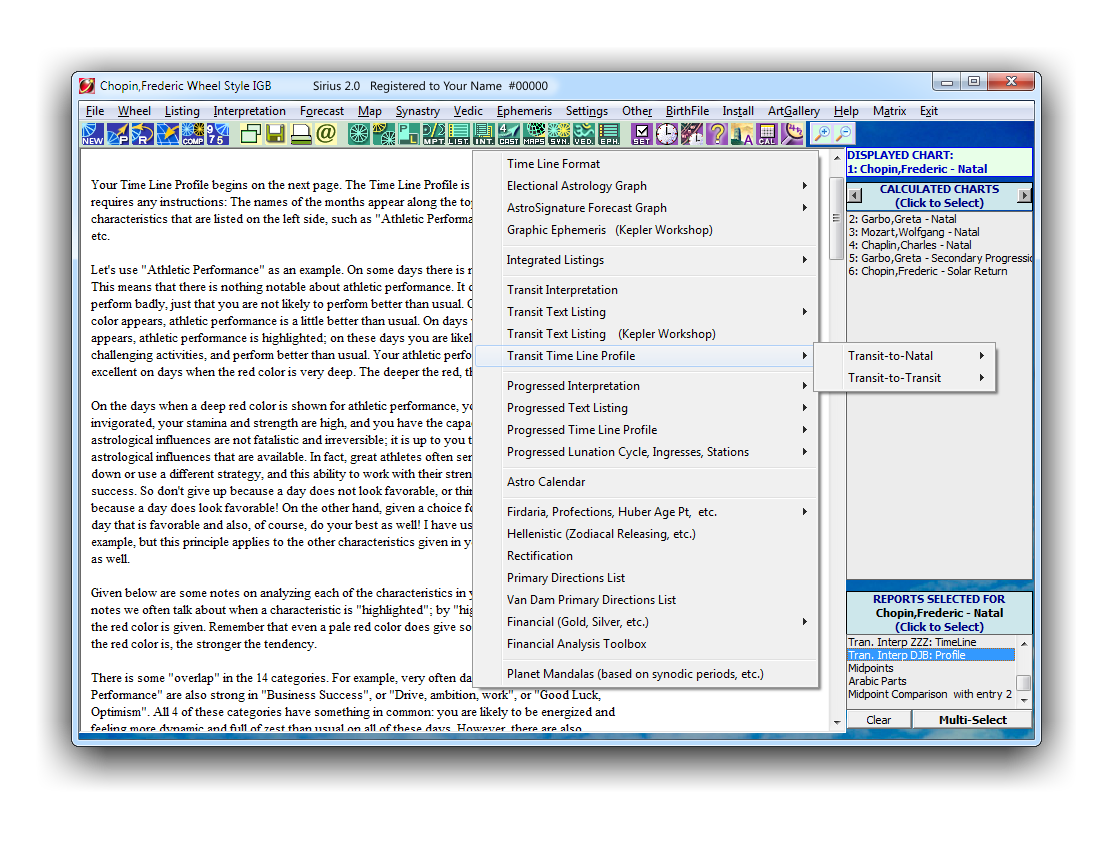Click the first clock toolbar icon
This screenshot has height=856, width=1112.
pos(667,133)
